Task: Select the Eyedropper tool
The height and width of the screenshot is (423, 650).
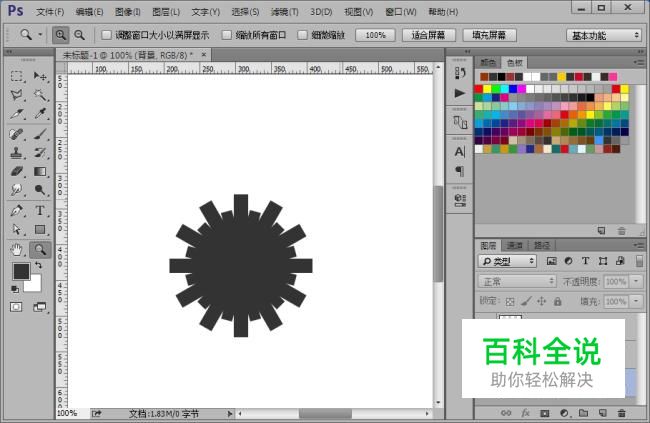Action: [40, 114]
